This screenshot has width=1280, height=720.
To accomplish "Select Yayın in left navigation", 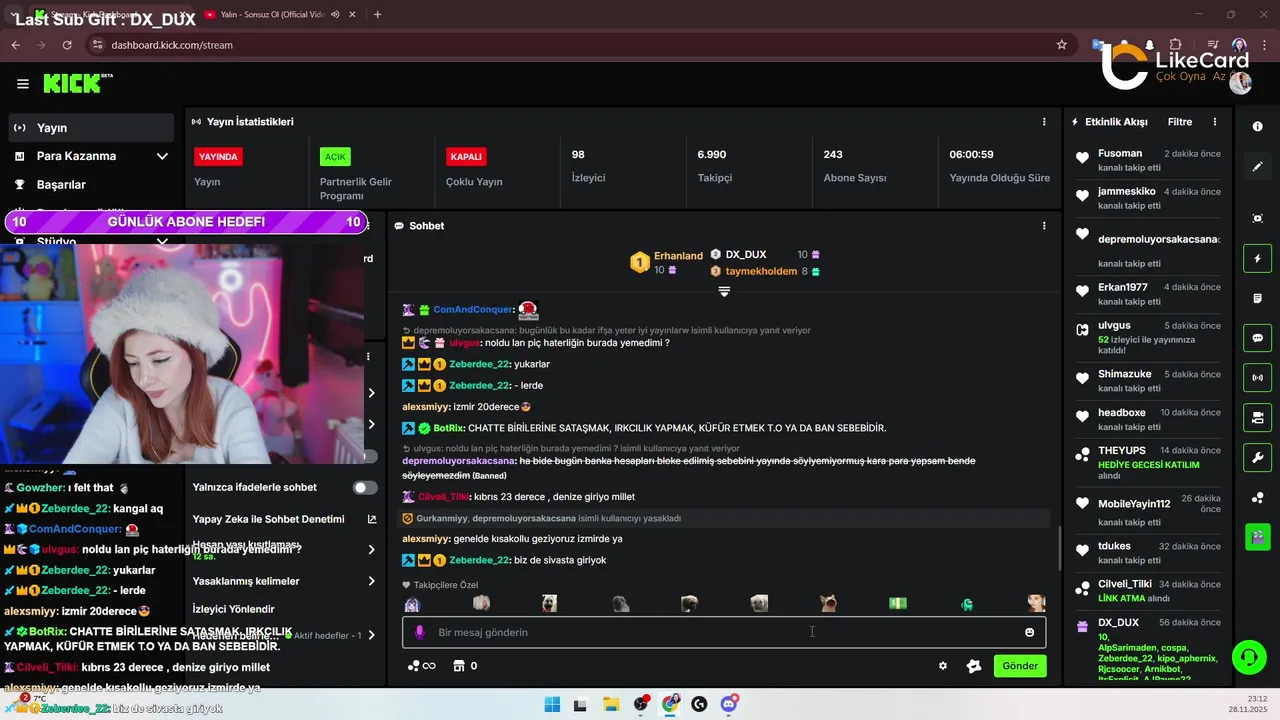I will click(x=91, y=128).
